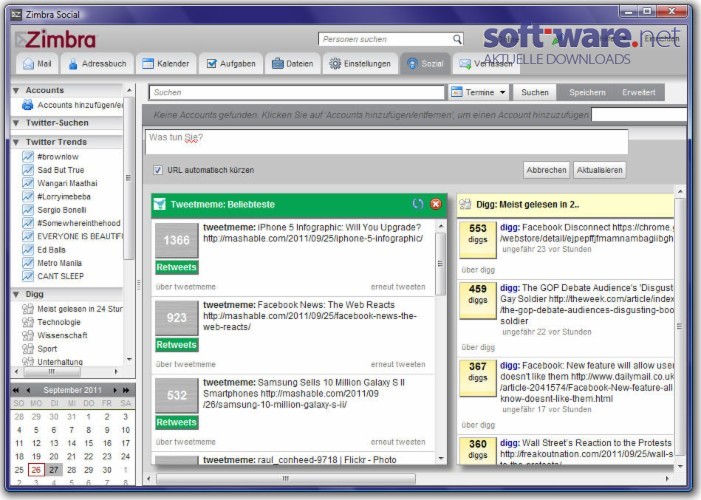
Task: Click the Aktualisieren button
Action: (600, 170)
